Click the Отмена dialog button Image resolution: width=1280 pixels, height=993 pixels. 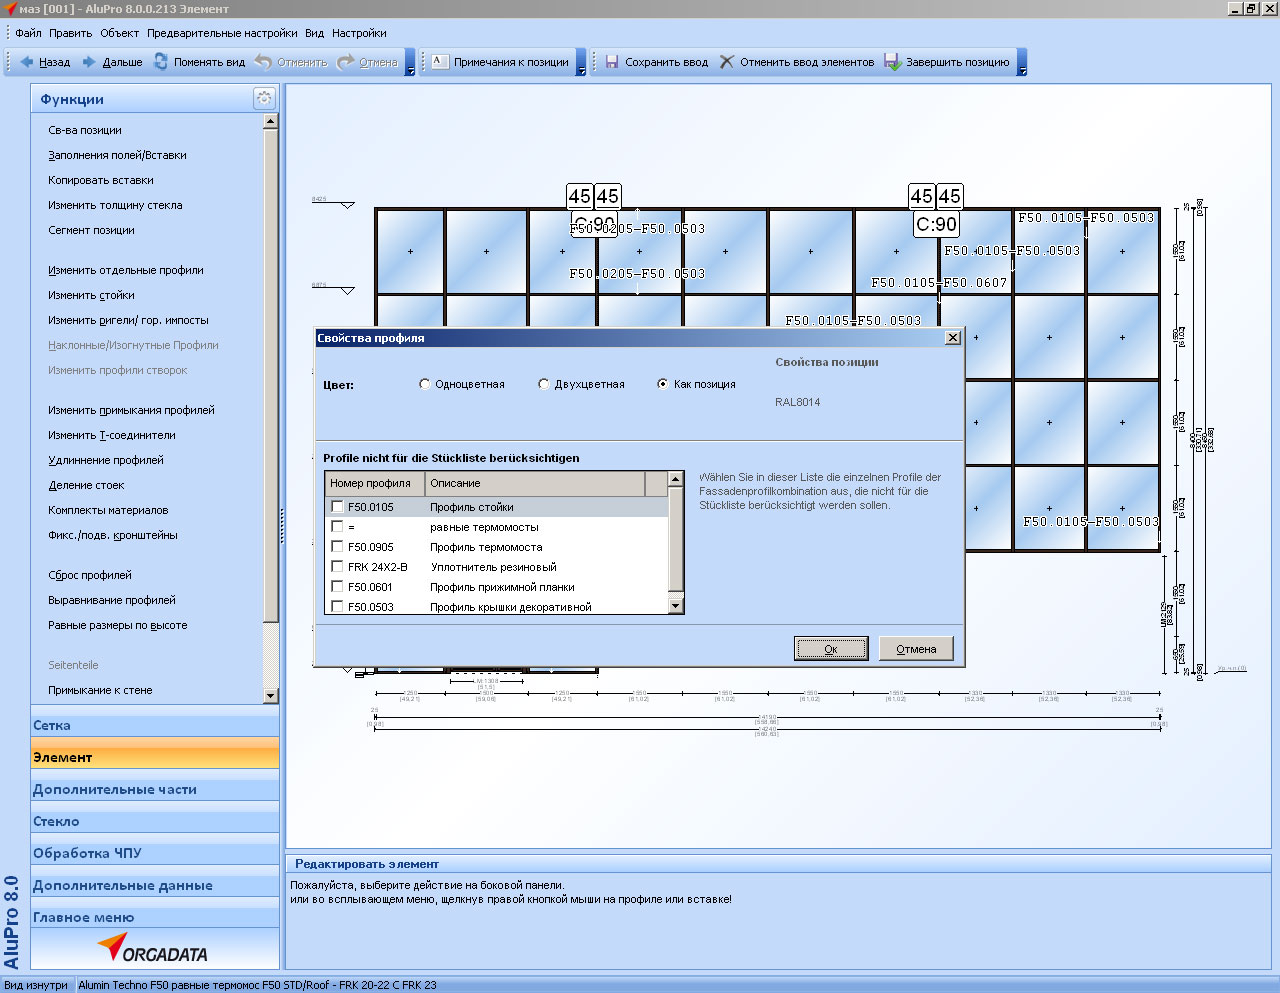915,649
